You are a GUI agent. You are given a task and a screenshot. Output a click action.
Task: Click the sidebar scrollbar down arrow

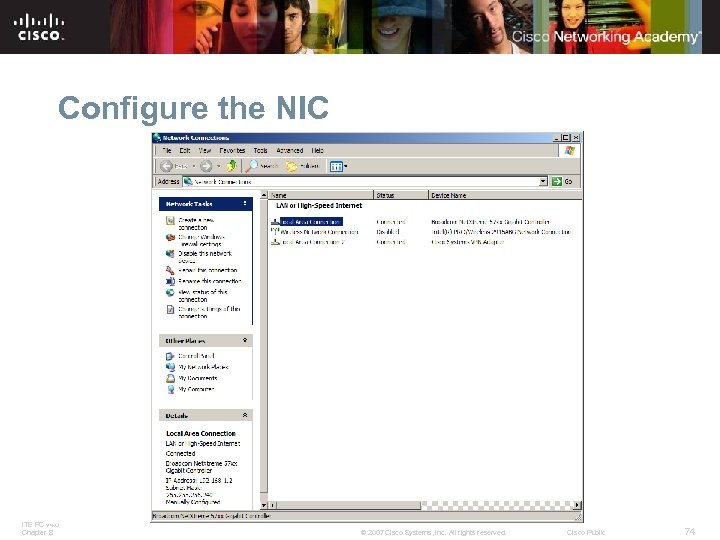click(x=264, y=505)
